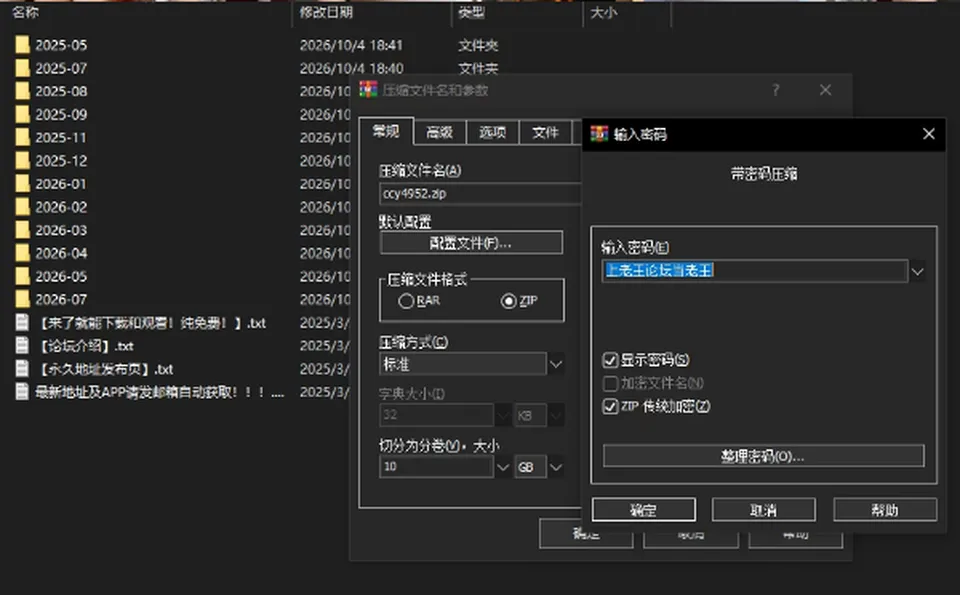The height and width of the screenshot is (595, 960).
Task: Click the 2025-08 folder icon
Action: [23, 91]
